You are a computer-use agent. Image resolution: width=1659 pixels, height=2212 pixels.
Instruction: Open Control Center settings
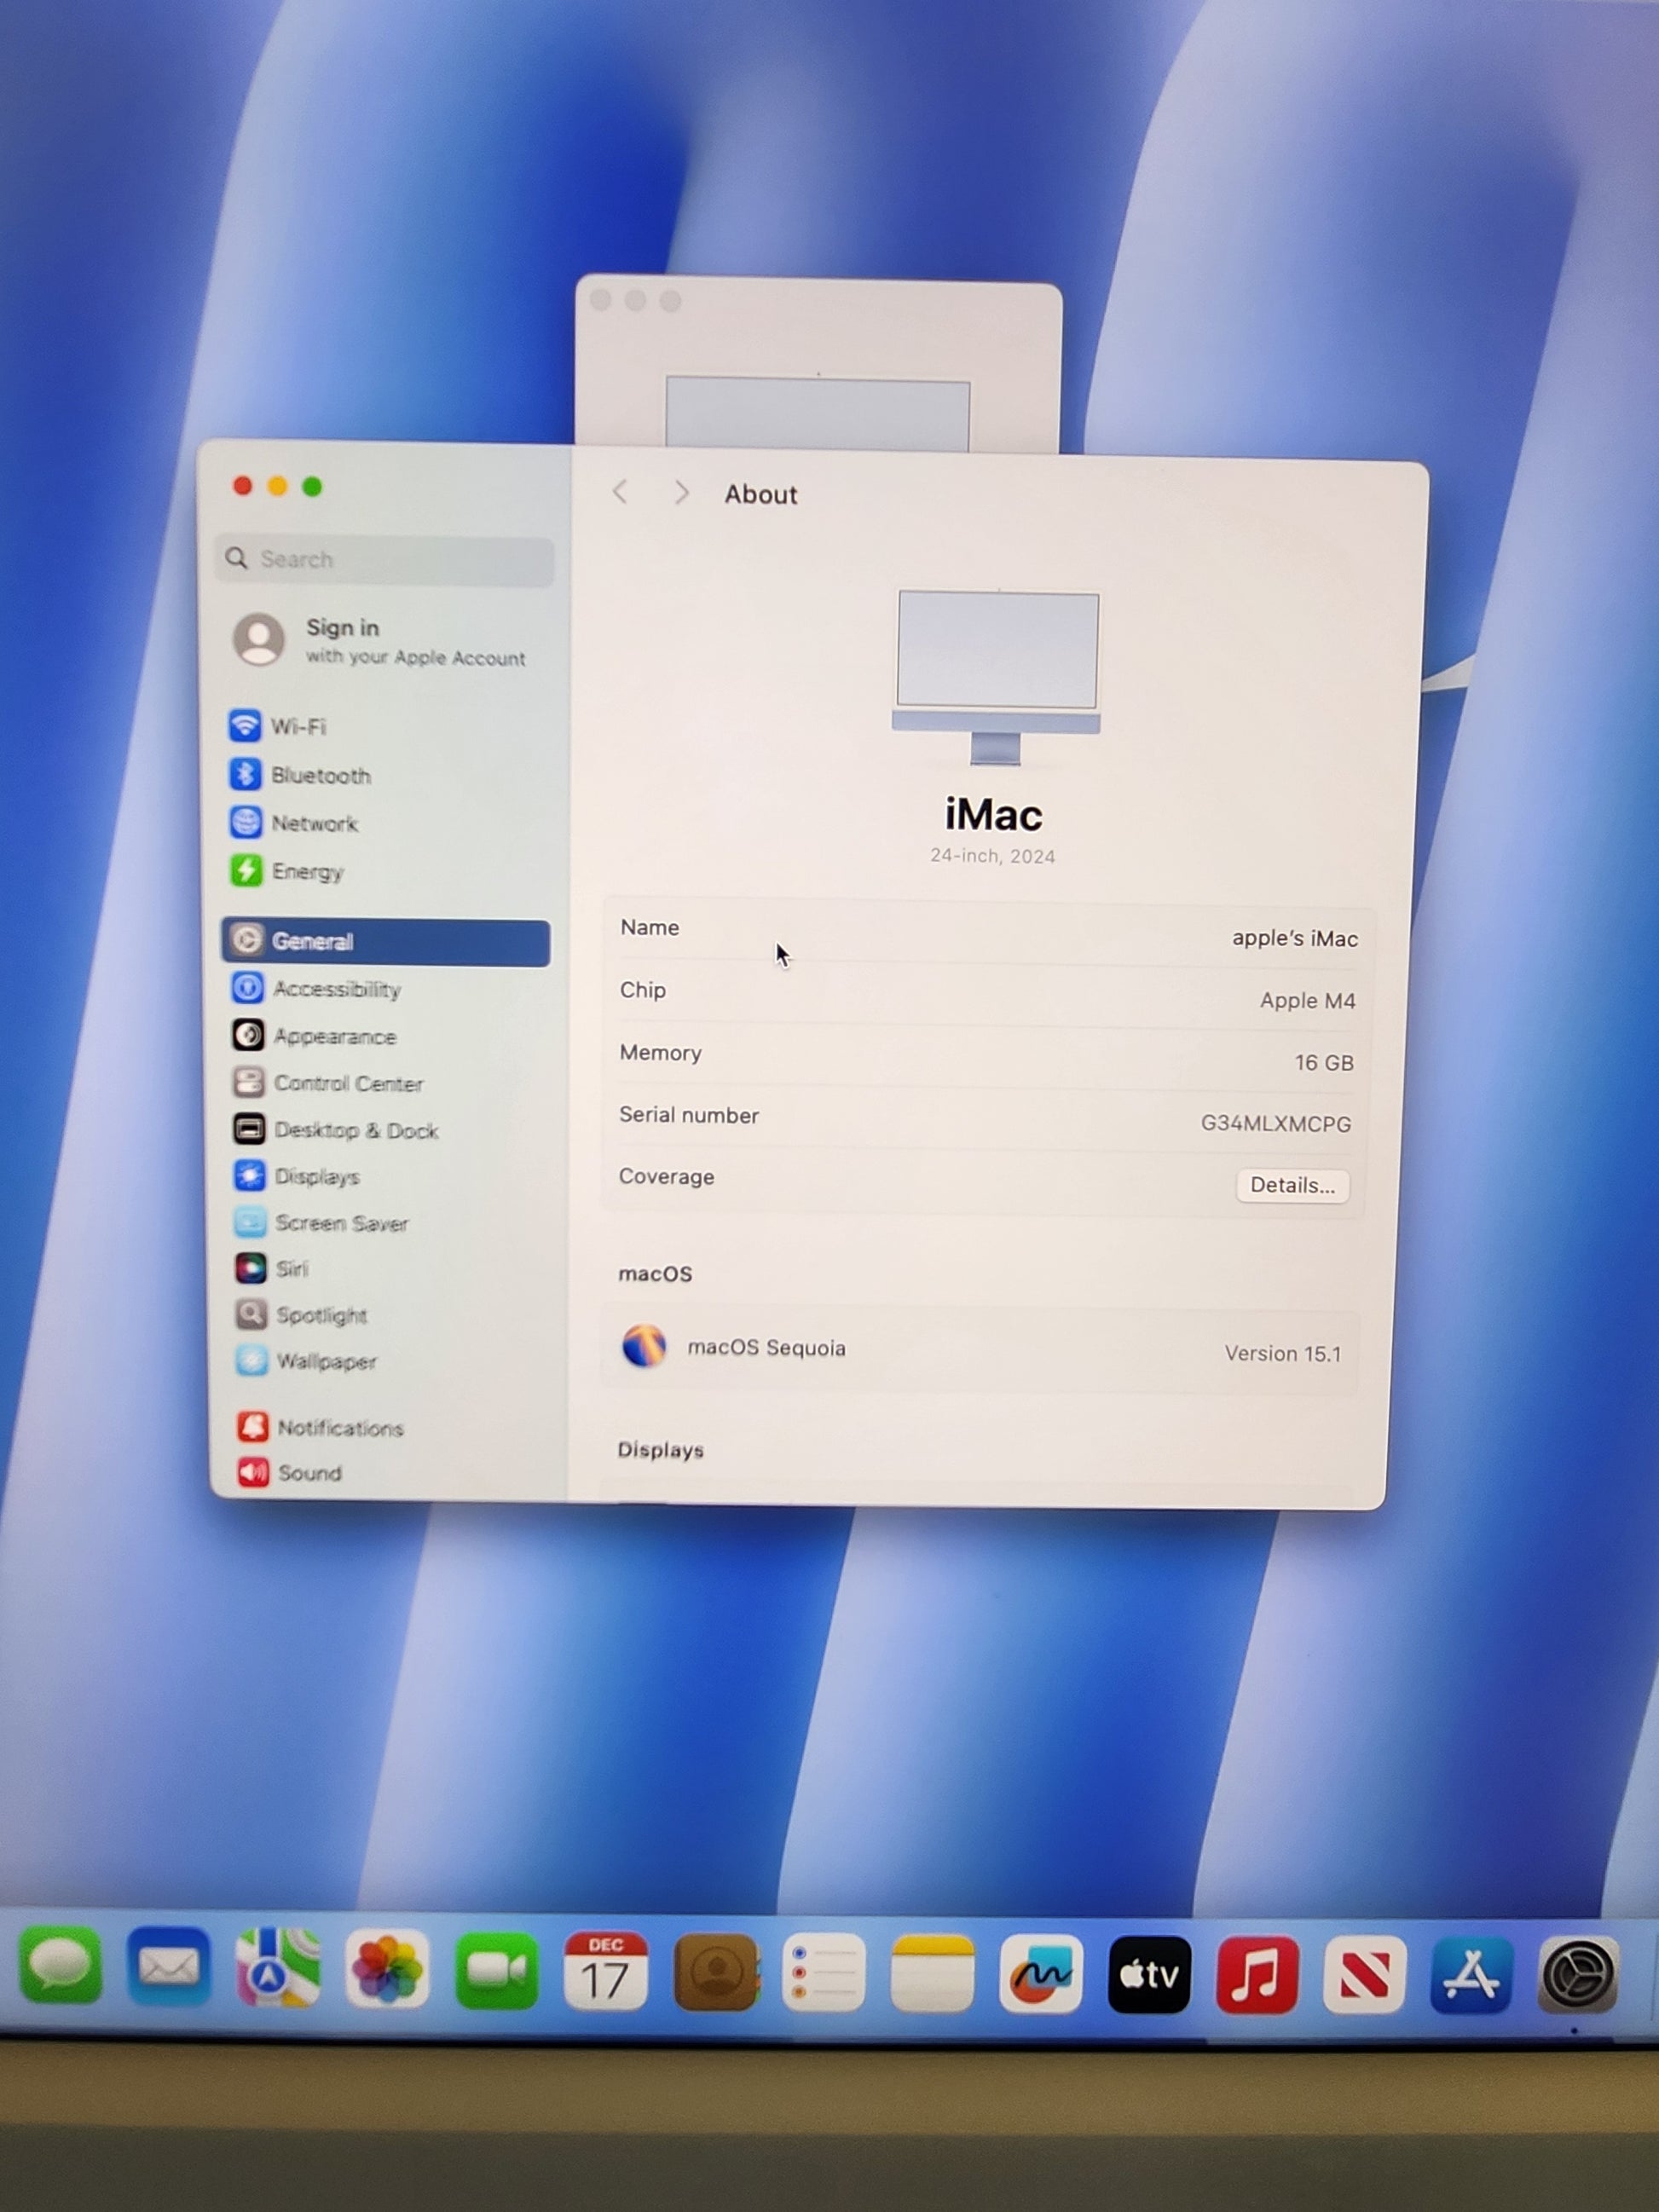pos(348,1083)
